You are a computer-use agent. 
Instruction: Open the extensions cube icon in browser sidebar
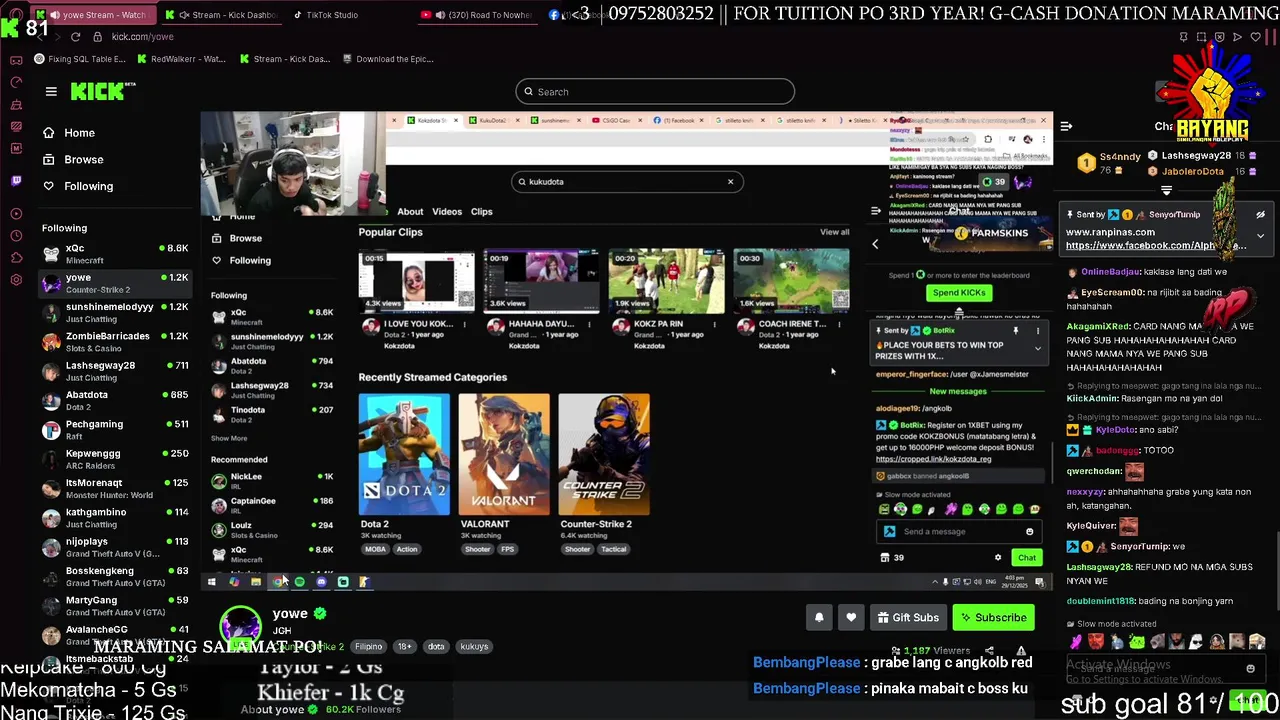16,257
